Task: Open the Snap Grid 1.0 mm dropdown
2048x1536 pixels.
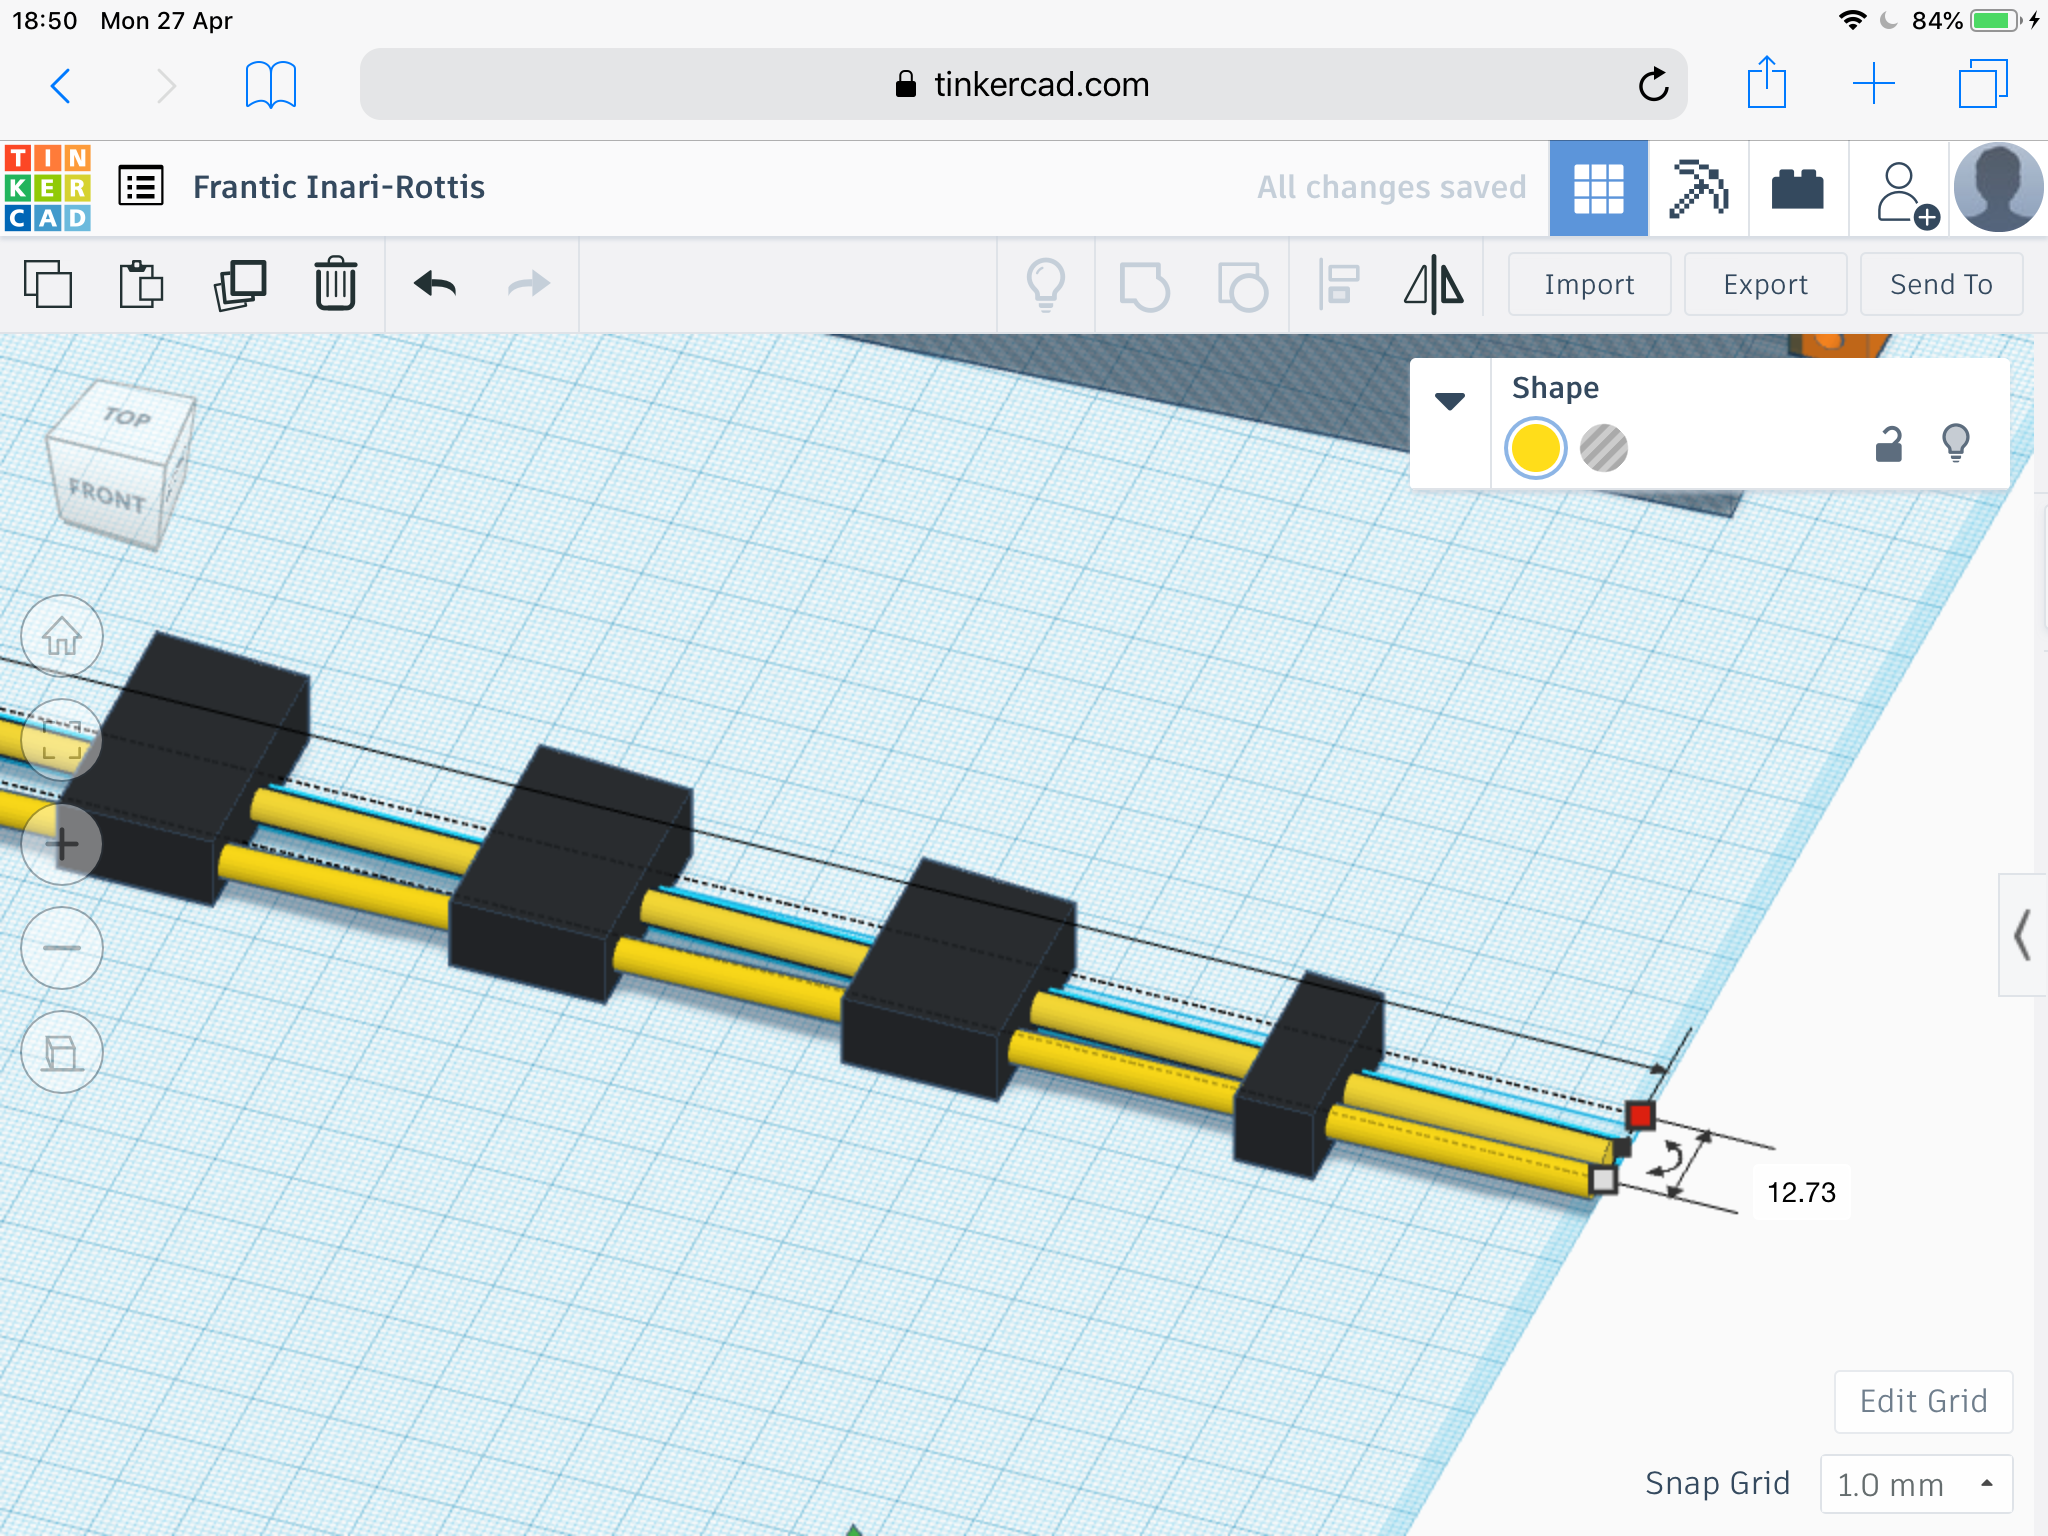Action: click(1916, 1484)
